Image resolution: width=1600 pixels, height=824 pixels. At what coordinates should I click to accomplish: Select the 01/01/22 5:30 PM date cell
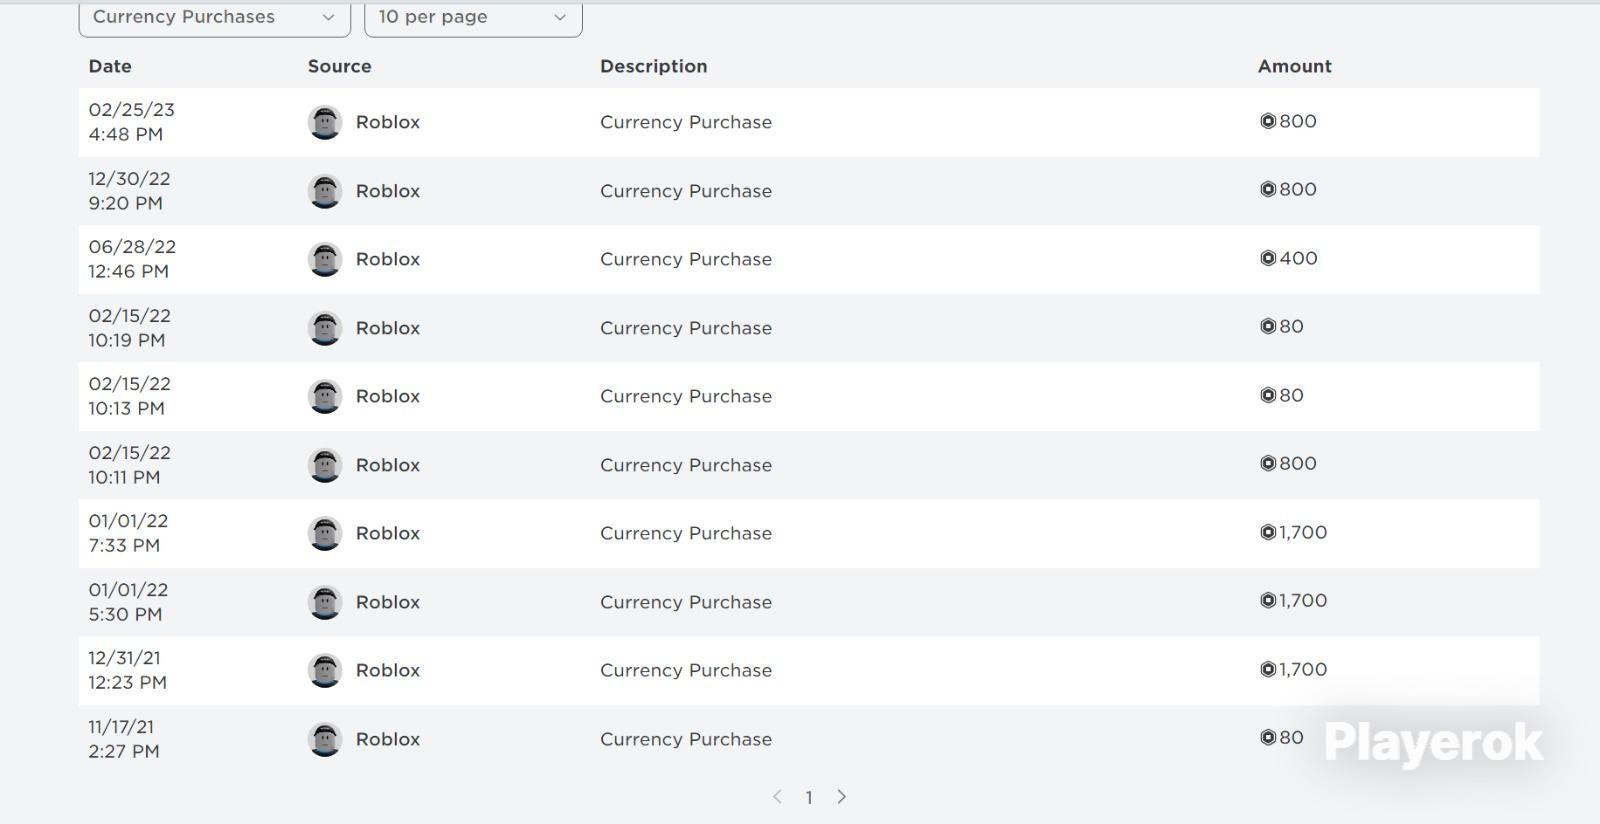128,602
